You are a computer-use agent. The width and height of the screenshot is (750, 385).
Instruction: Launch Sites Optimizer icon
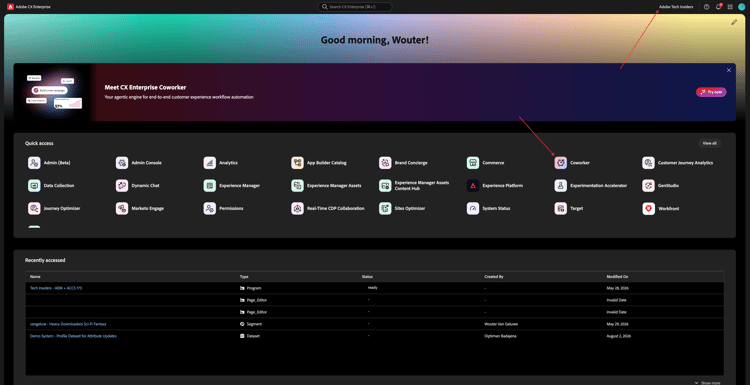coord(385,209)
